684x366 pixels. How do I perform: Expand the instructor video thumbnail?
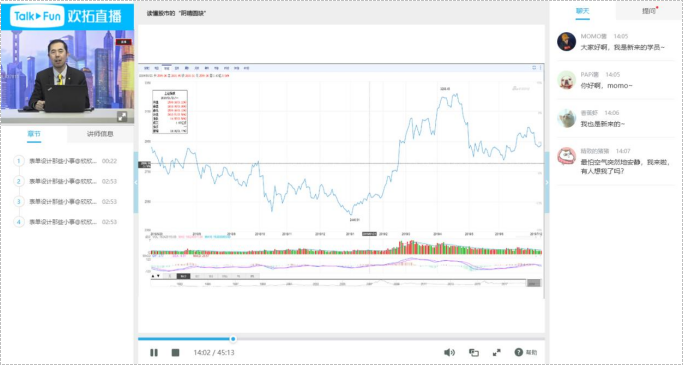(x=122, y=116)
